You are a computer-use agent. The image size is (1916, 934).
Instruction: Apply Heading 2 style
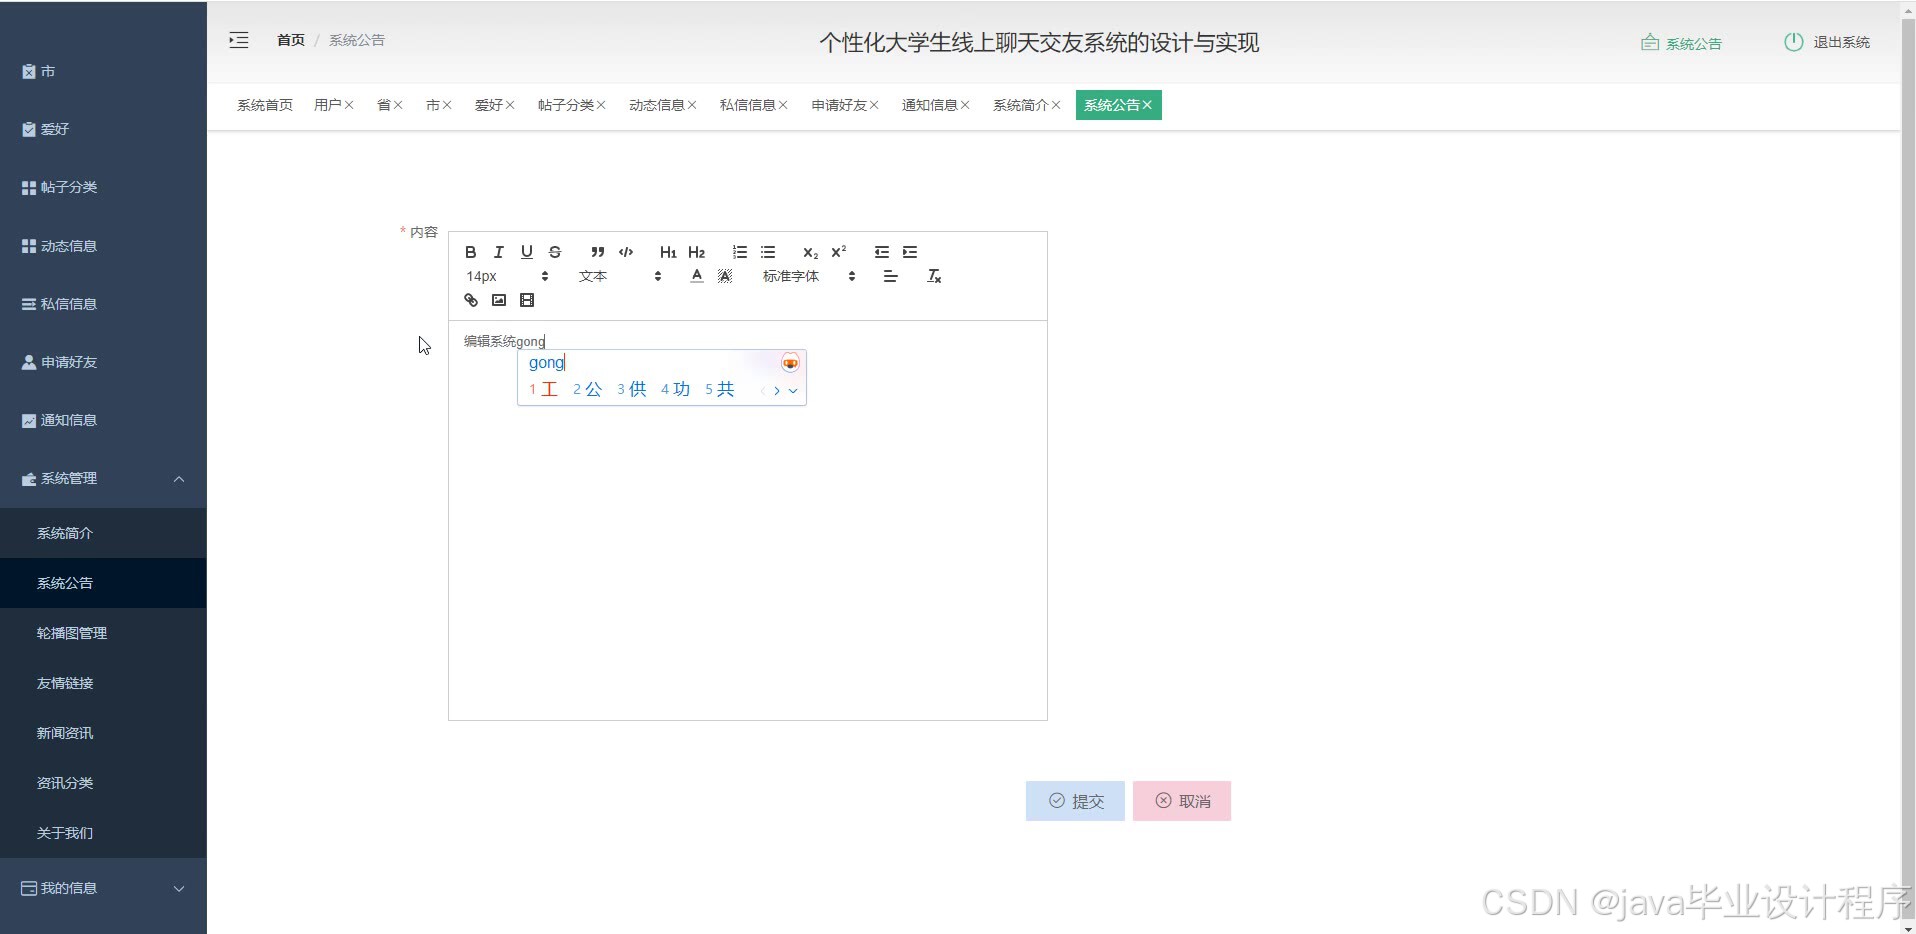click(697, 252)
